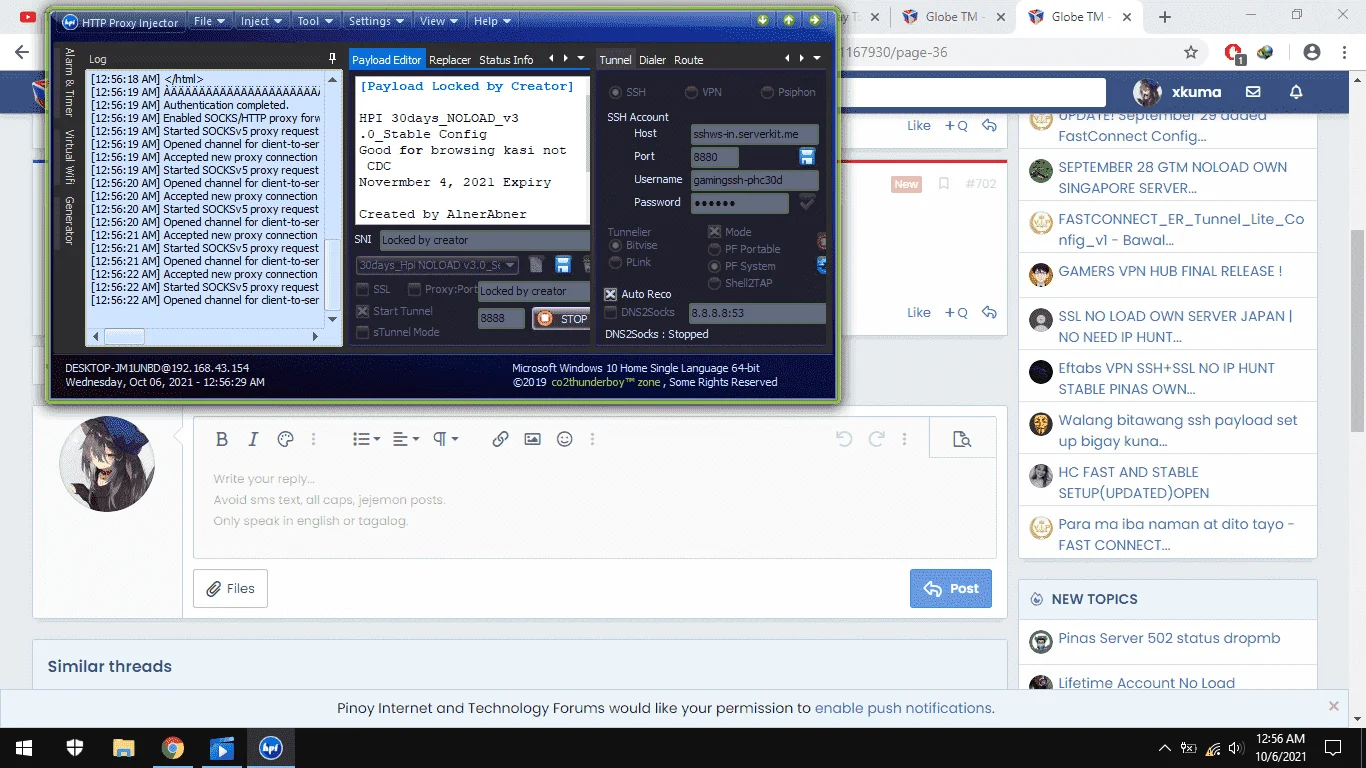Enable the sTunnel Mode checkbox
Image resolution: width=1366 pixels, height=768 pixels.
363,332
